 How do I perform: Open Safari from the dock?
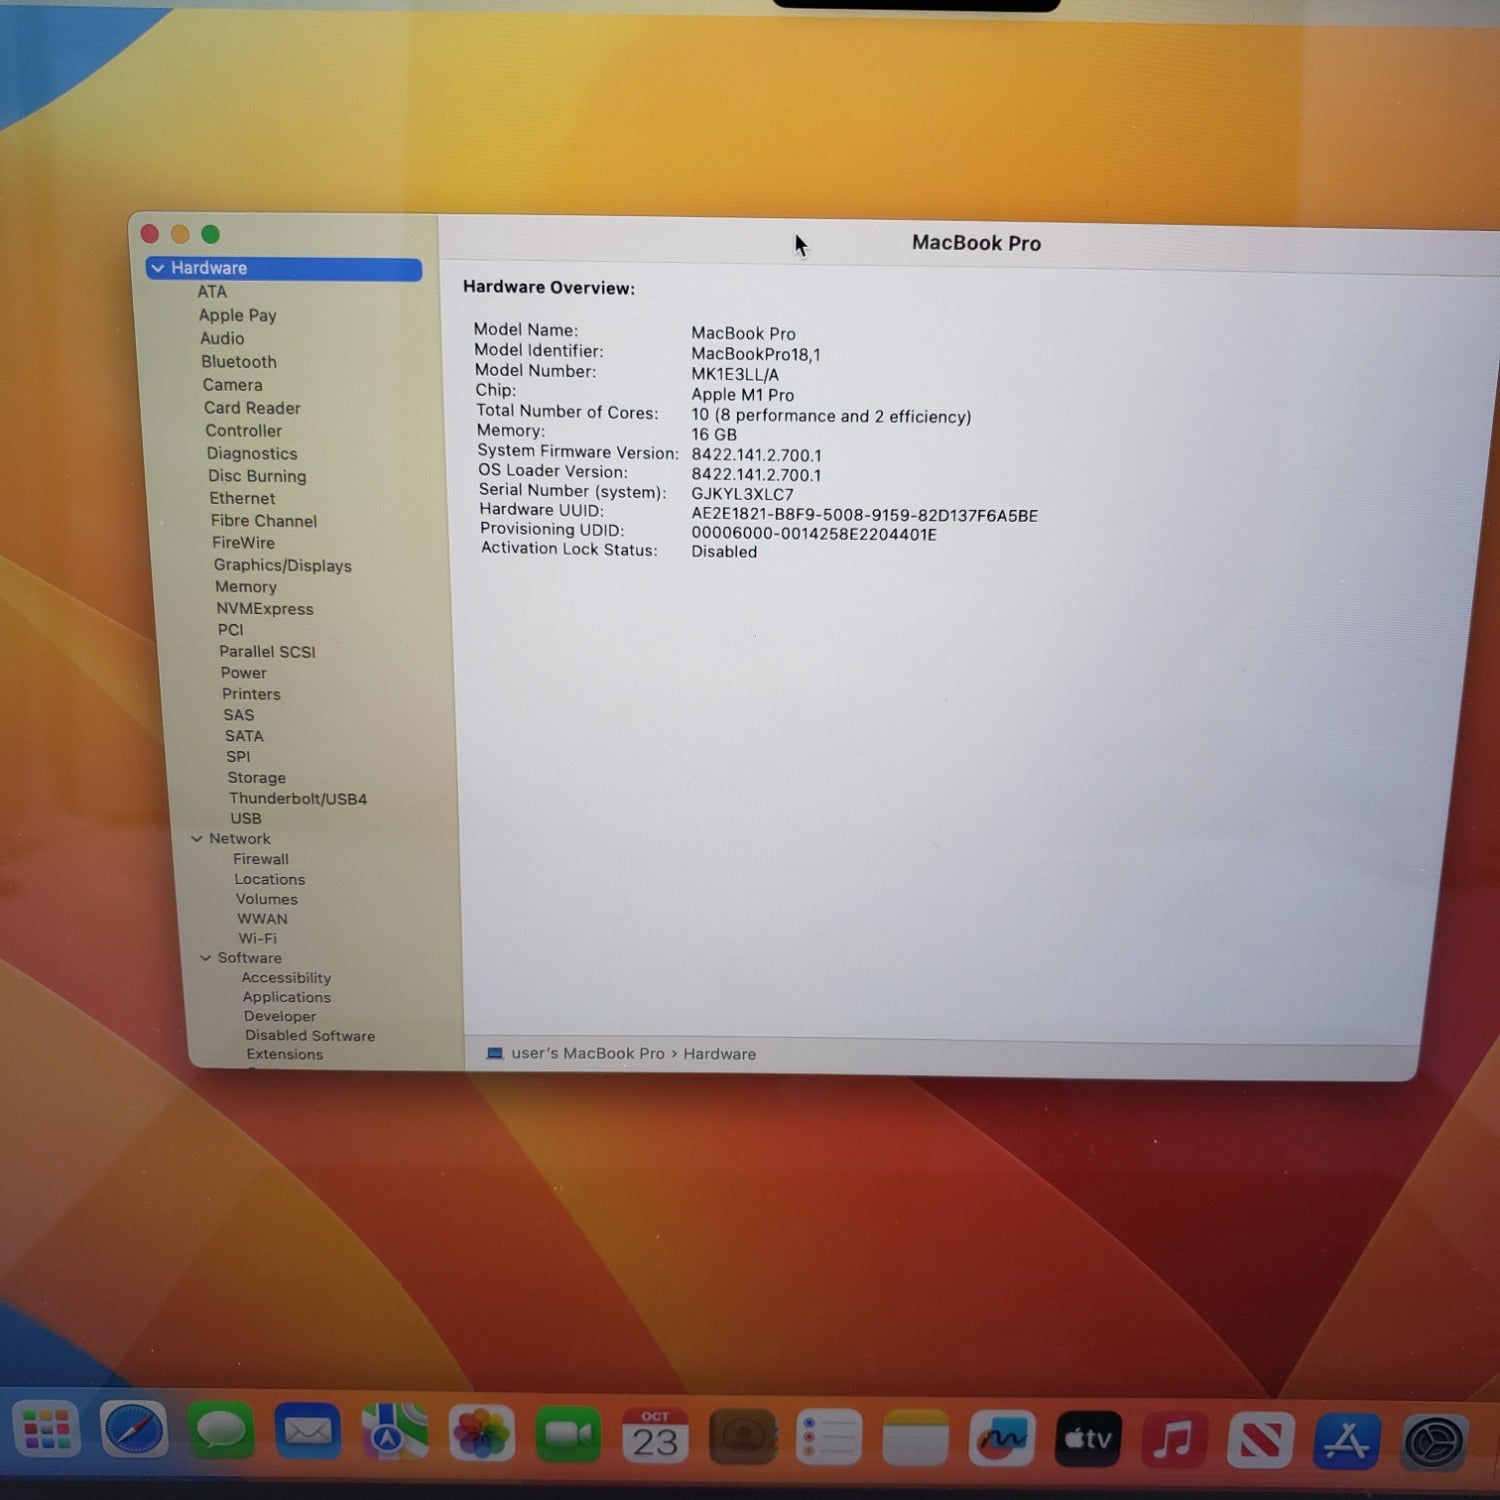pos(134,1434)
